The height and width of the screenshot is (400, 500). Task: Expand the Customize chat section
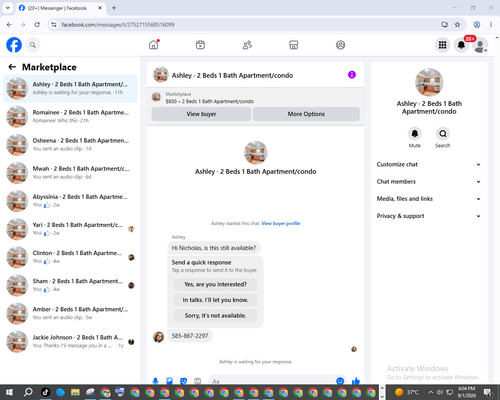[429, 164]
